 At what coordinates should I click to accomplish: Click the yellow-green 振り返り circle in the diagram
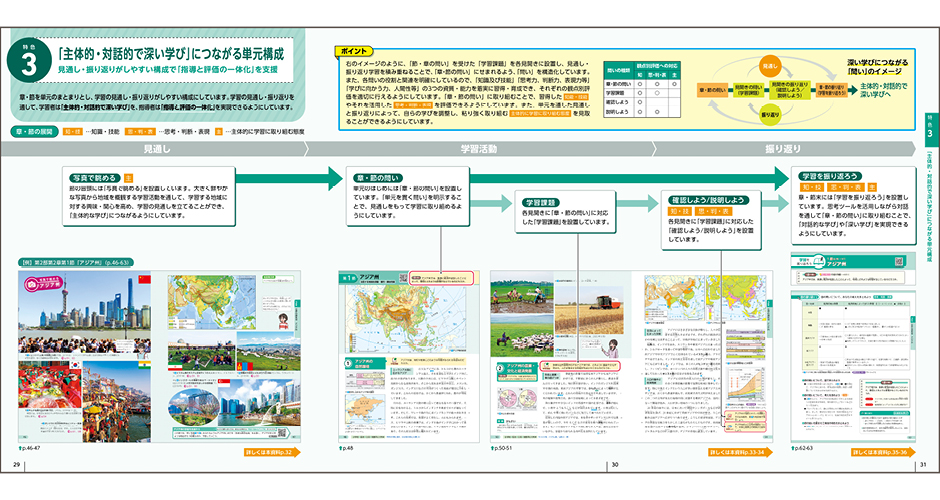770,114
